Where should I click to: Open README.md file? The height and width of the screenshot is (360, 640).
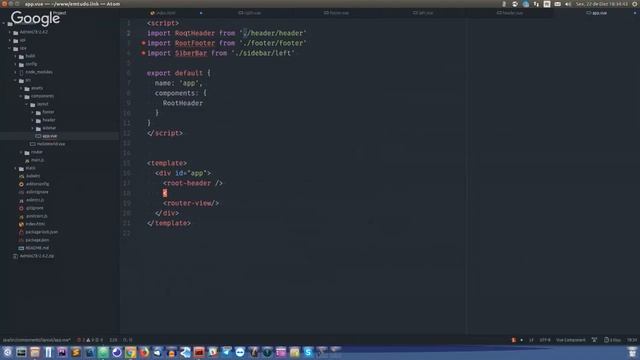(x=37, y=248)
